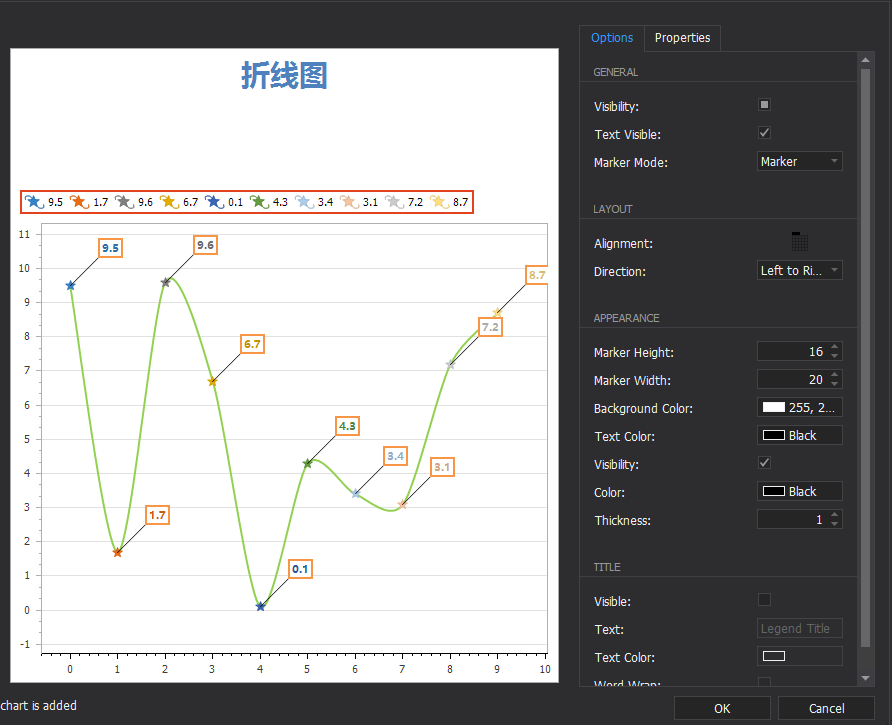The image size is (892, 725).
Task: Click the Cancel button
Action: click(x=826, y=708)
